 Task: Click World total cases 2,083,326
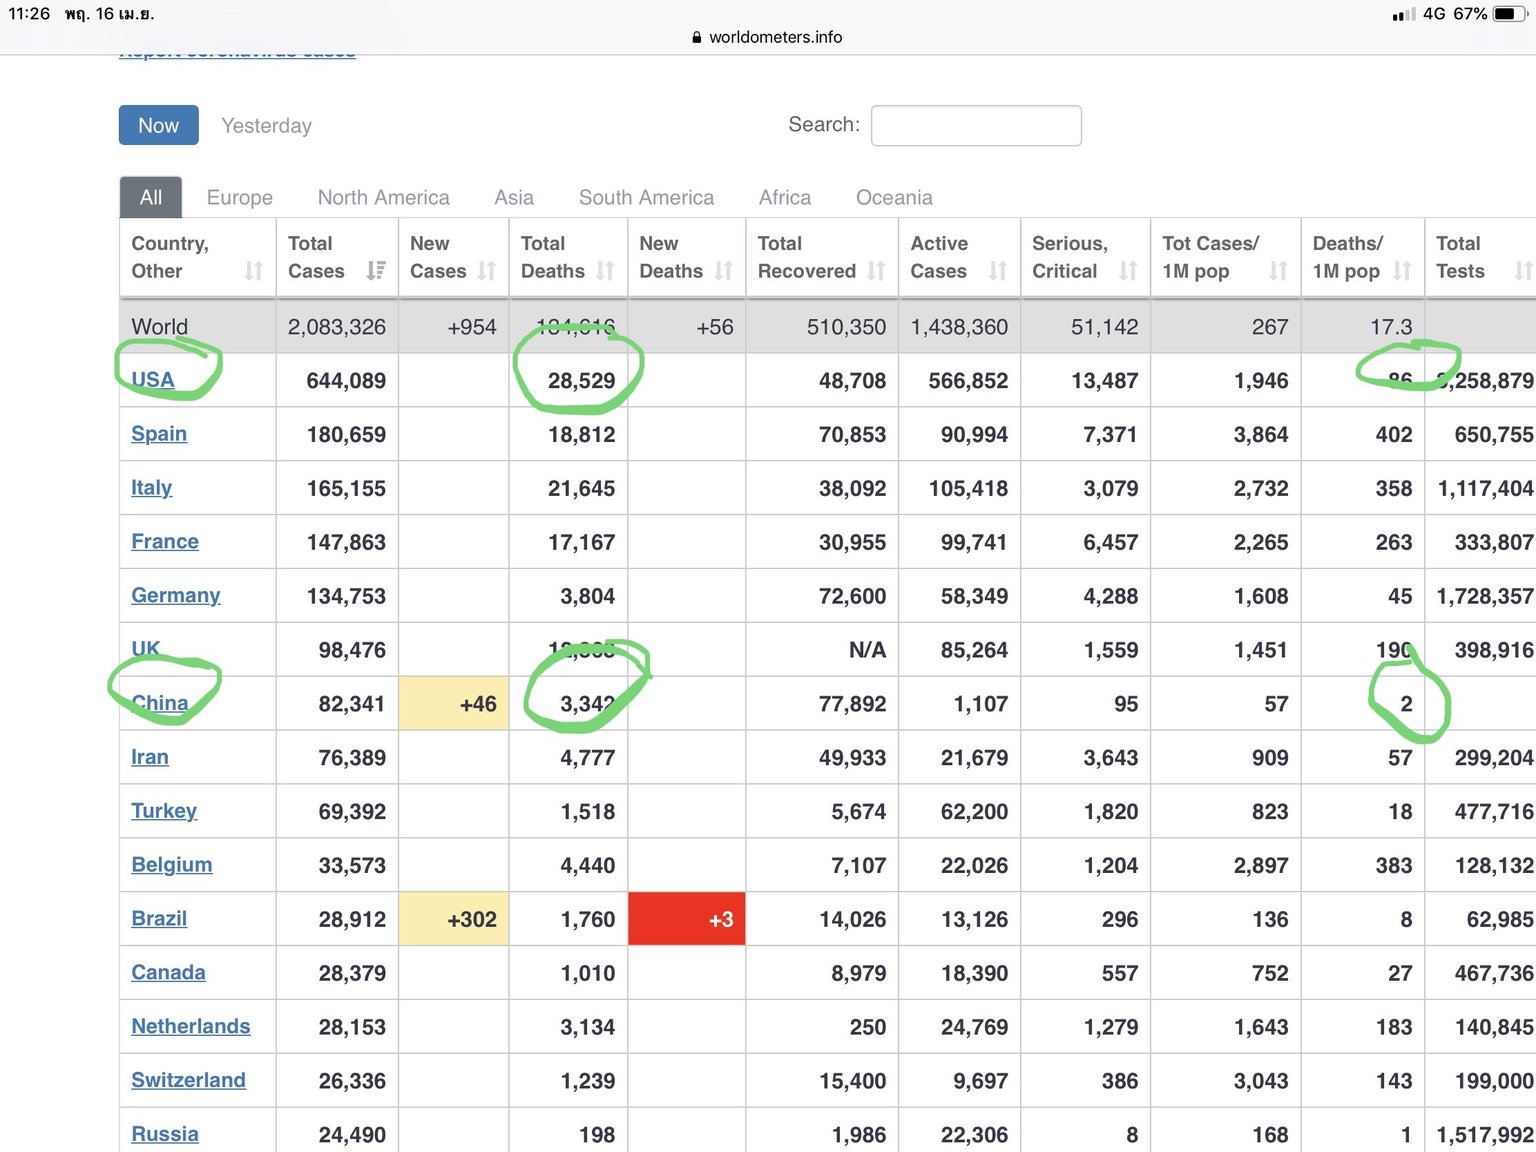point(337,327)
